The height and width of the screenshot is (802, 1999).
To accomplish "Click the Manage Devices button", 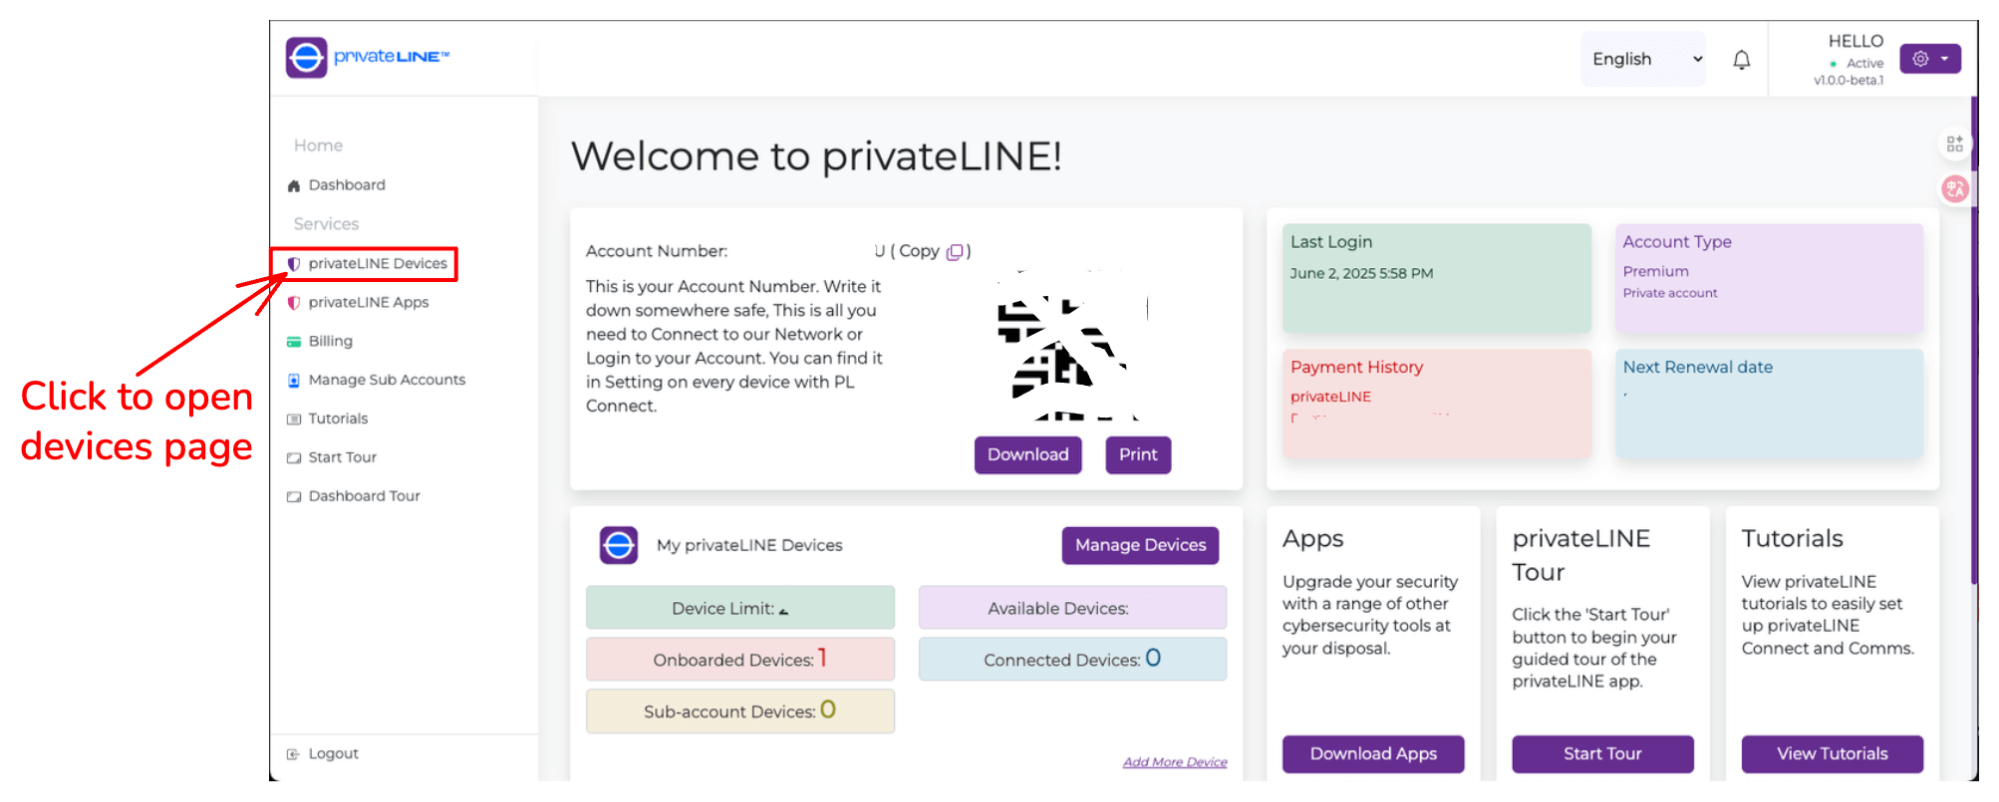I will pyautogui.click(x=1140, y=545).
